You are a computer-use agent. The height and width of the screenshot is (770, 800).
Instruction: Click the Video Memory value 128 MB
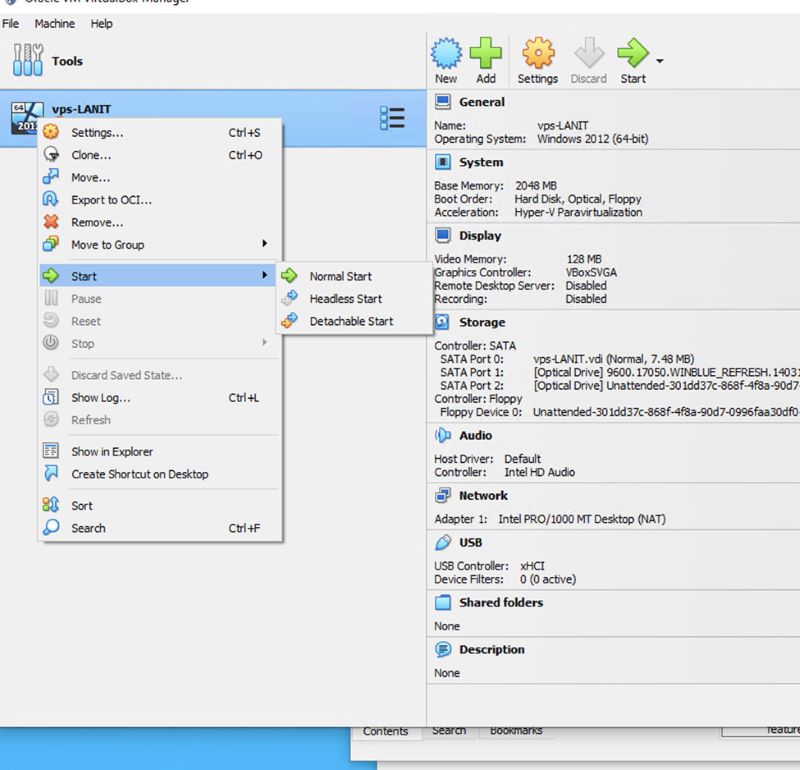click(584, 259)
